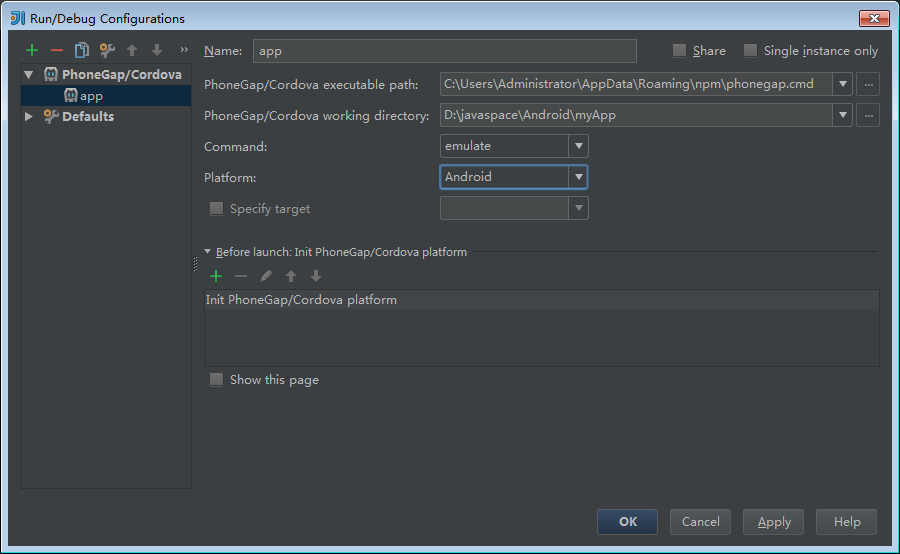Browse for working directory with ellipsis button
Image resolution: width=900 pixels, height=554 pixels.
[x=868, y=115]
